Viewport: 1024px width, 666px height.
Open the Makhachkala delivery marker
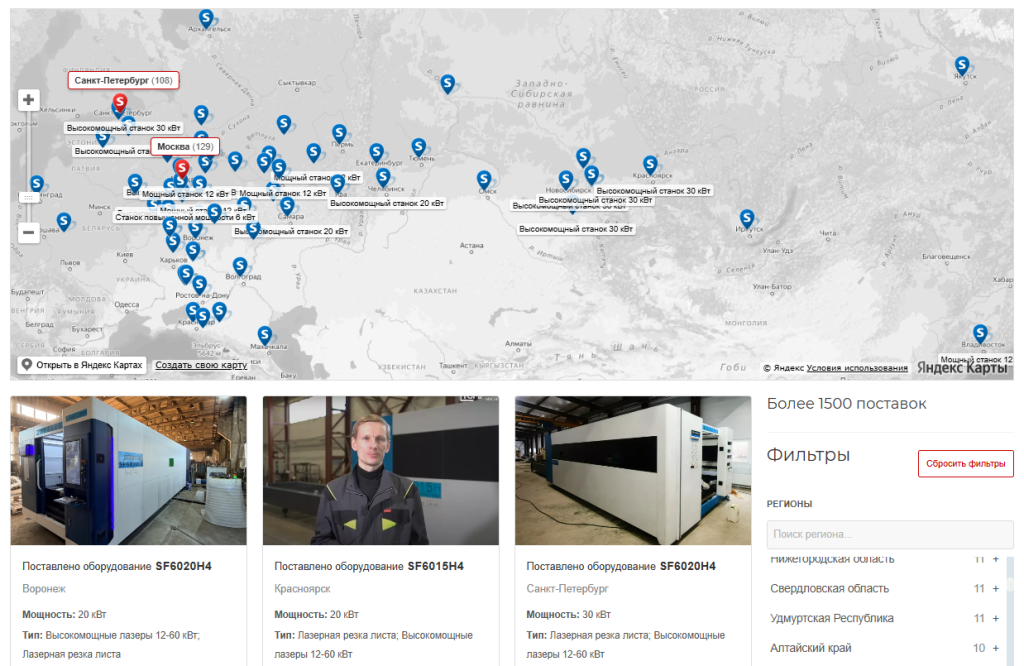click(264, 336)
